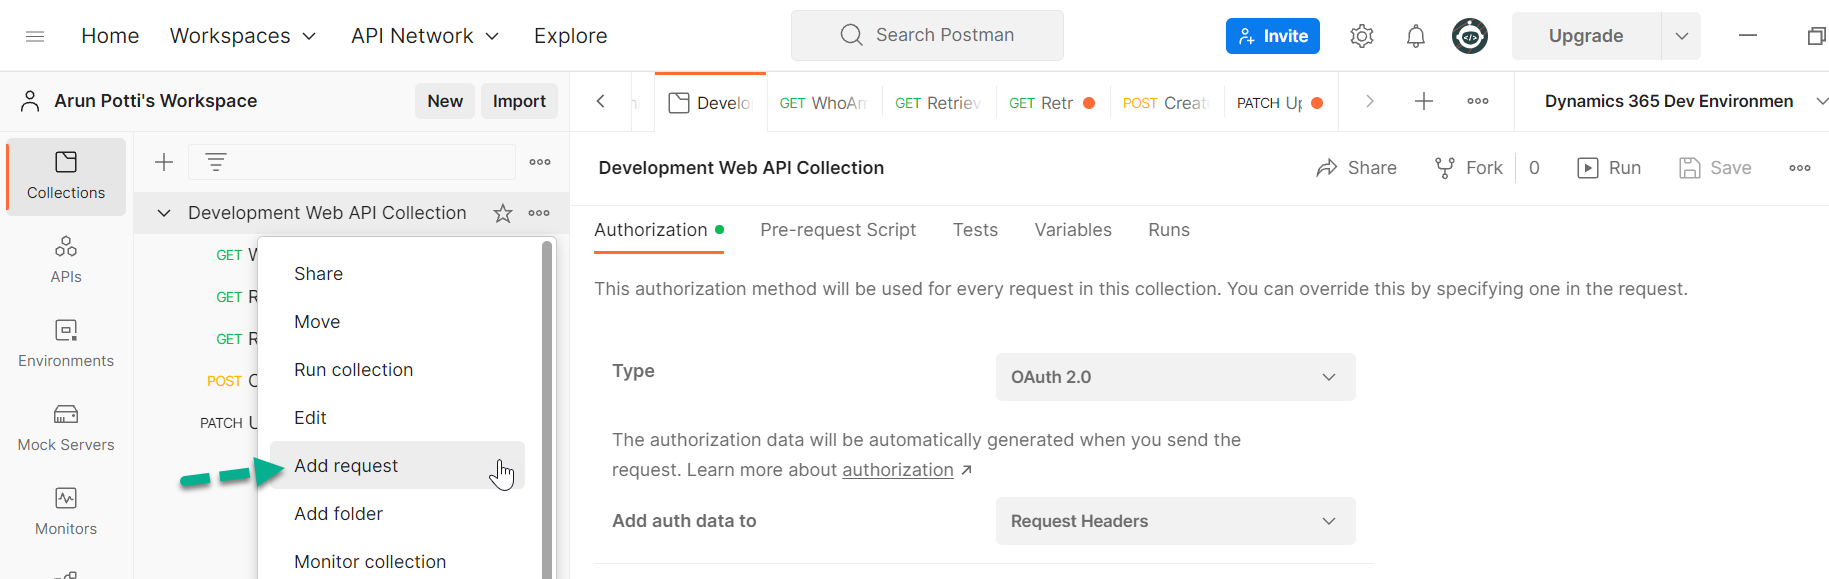Viewport: 1829px width, 579px height.
Task: Select Add request from context menu
Action: coord(346,466)
